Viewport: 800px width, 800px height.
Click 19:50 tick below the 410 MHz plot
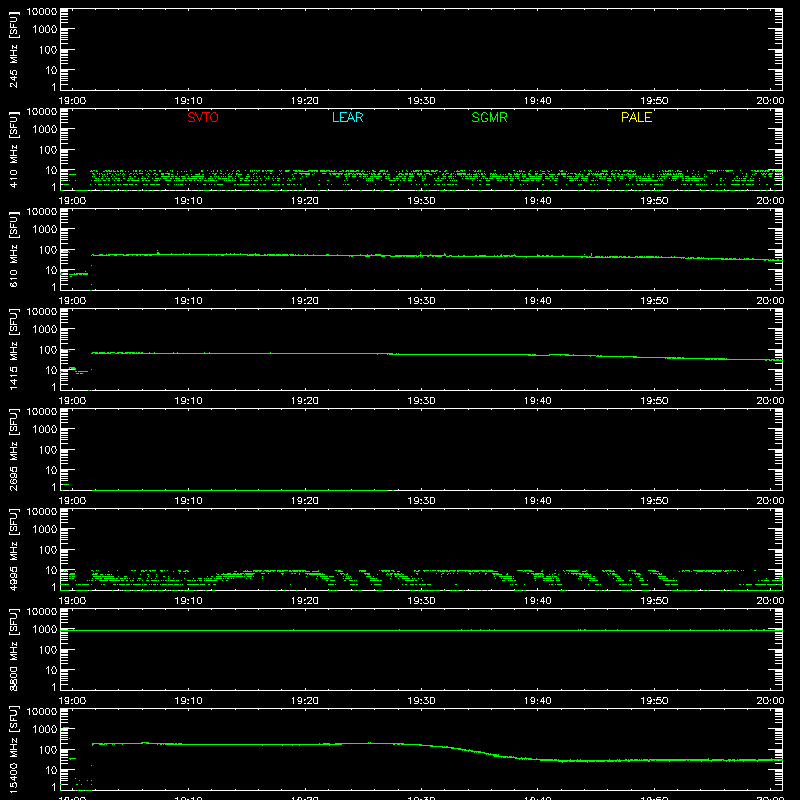click(x=654, y=201)
